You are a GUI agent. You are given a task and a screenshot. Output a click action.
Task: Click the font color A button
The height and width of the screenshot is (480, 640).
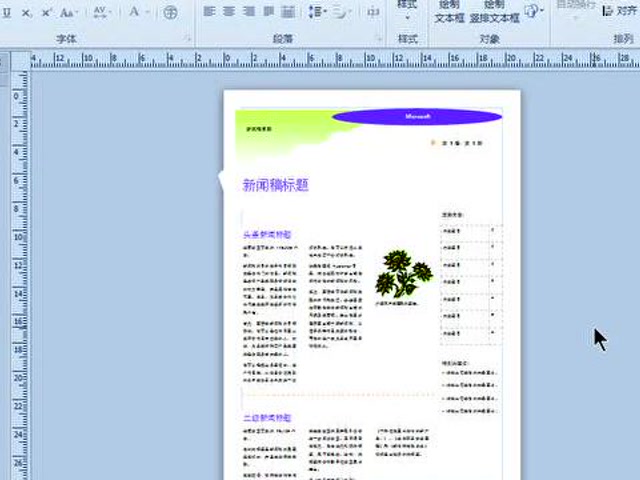click(134, 12)
